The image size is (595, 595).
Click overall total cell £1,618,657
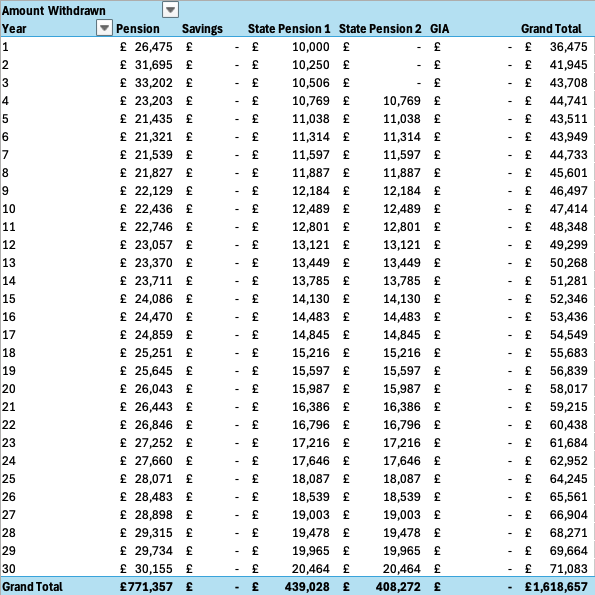[x=556, y=587]
